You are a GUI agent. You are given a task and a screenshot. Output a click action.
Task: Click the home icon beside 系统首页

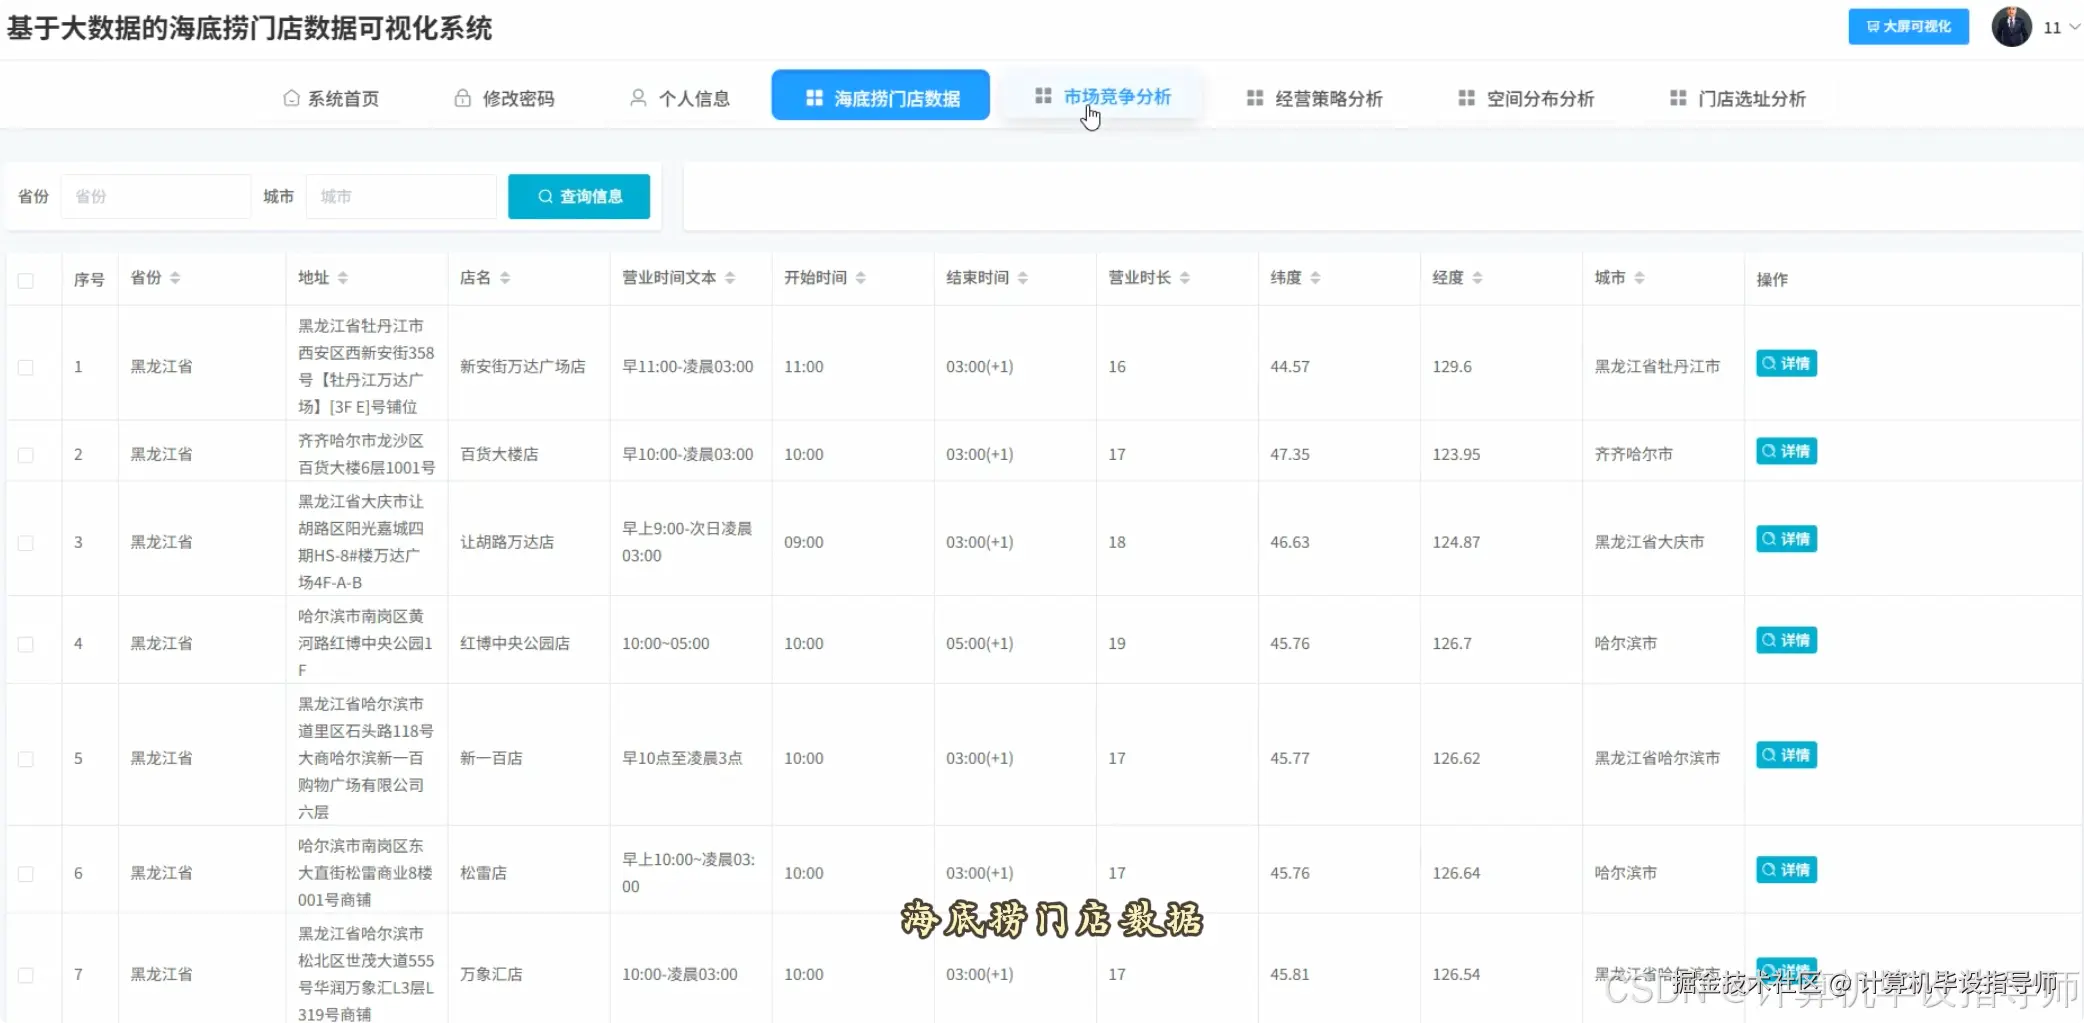pos(289,97)
